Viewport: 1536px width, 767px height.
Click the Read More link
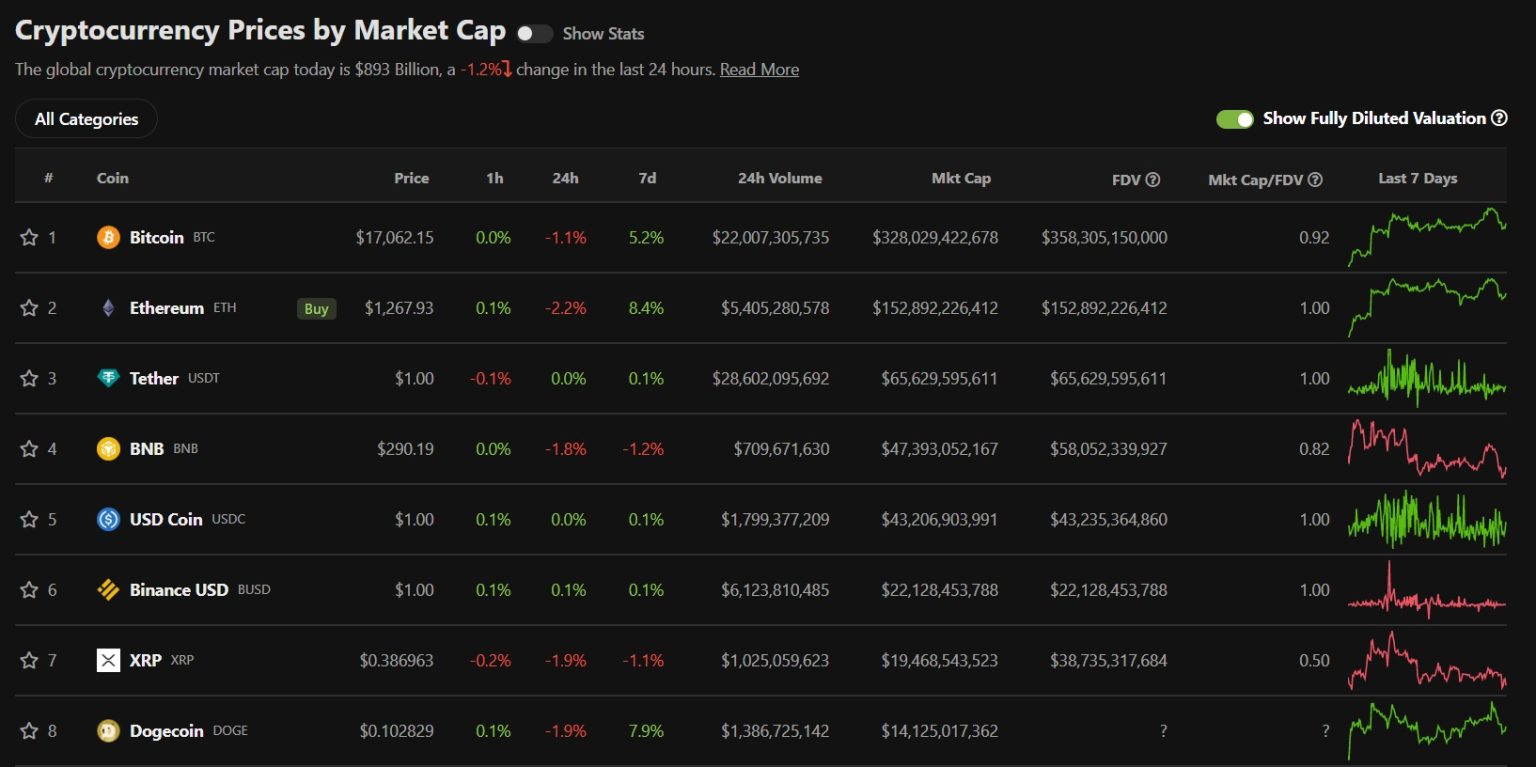[759, 69]
